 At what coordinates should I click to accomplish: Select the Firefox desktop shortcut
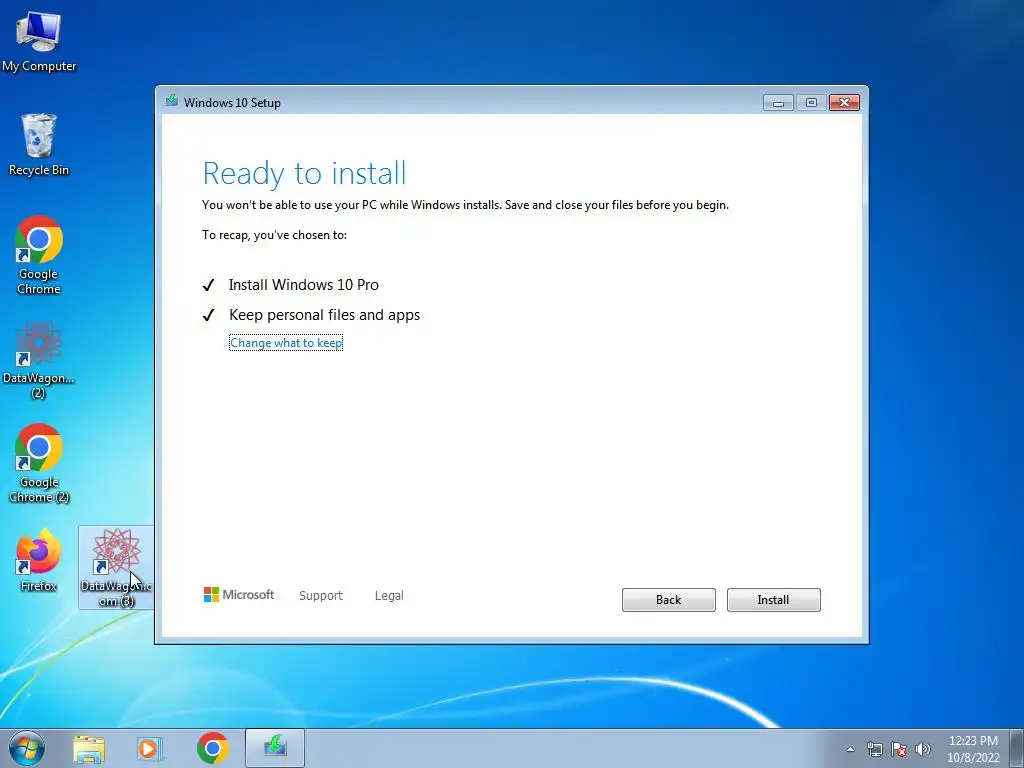39,560
